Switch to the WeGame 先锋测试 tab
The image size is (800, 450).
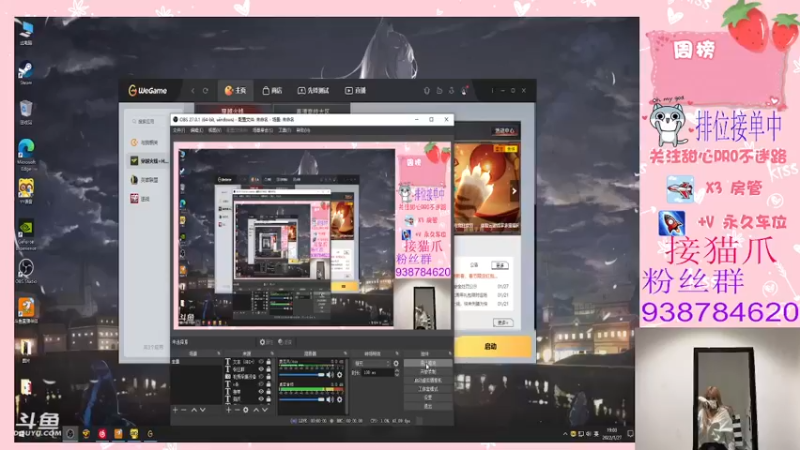point(313,91)
